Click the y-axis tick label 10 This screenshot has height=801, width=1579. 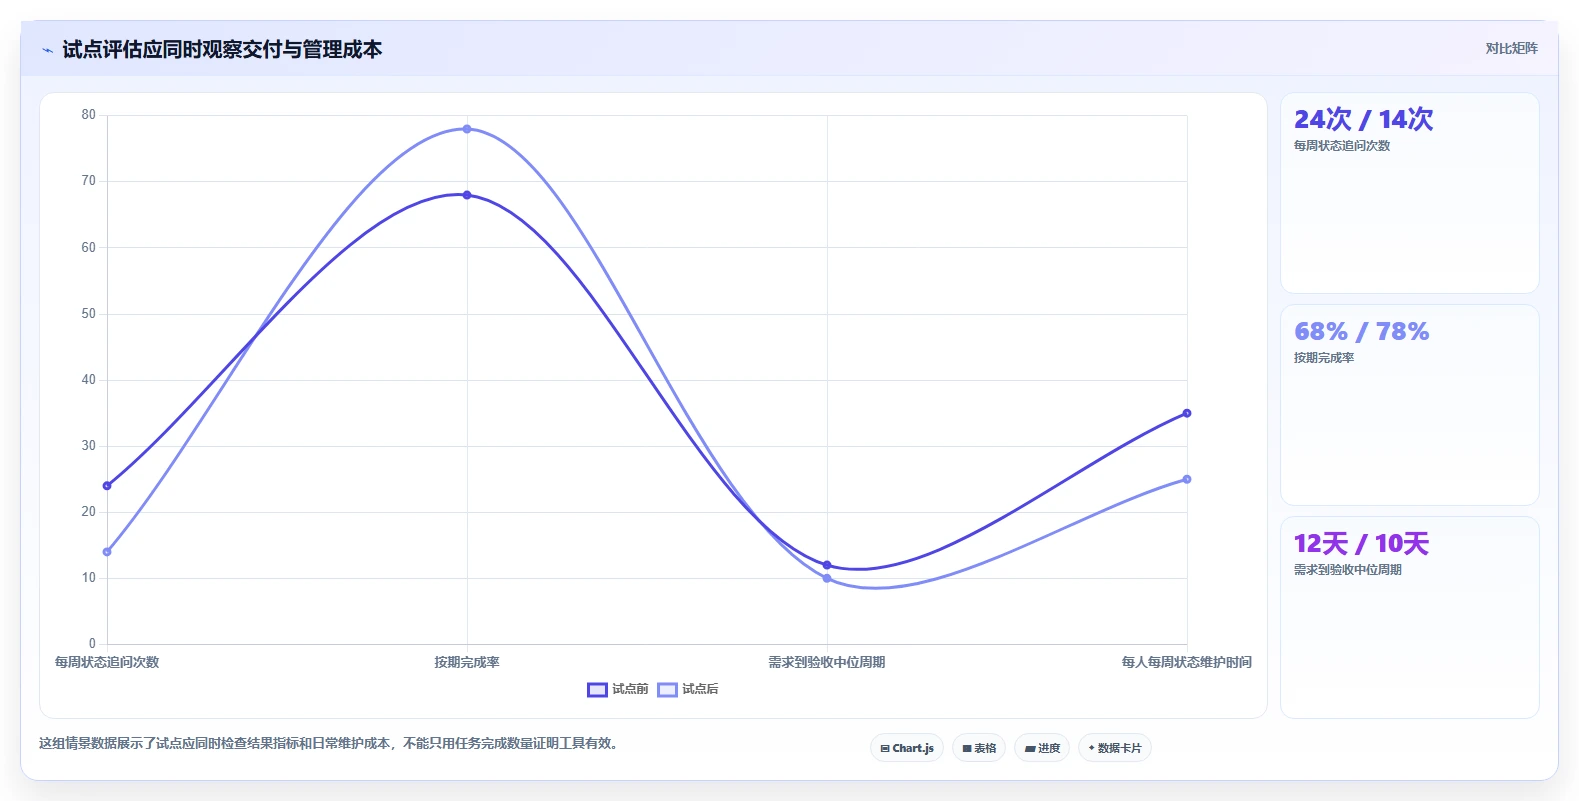[89, 578]
